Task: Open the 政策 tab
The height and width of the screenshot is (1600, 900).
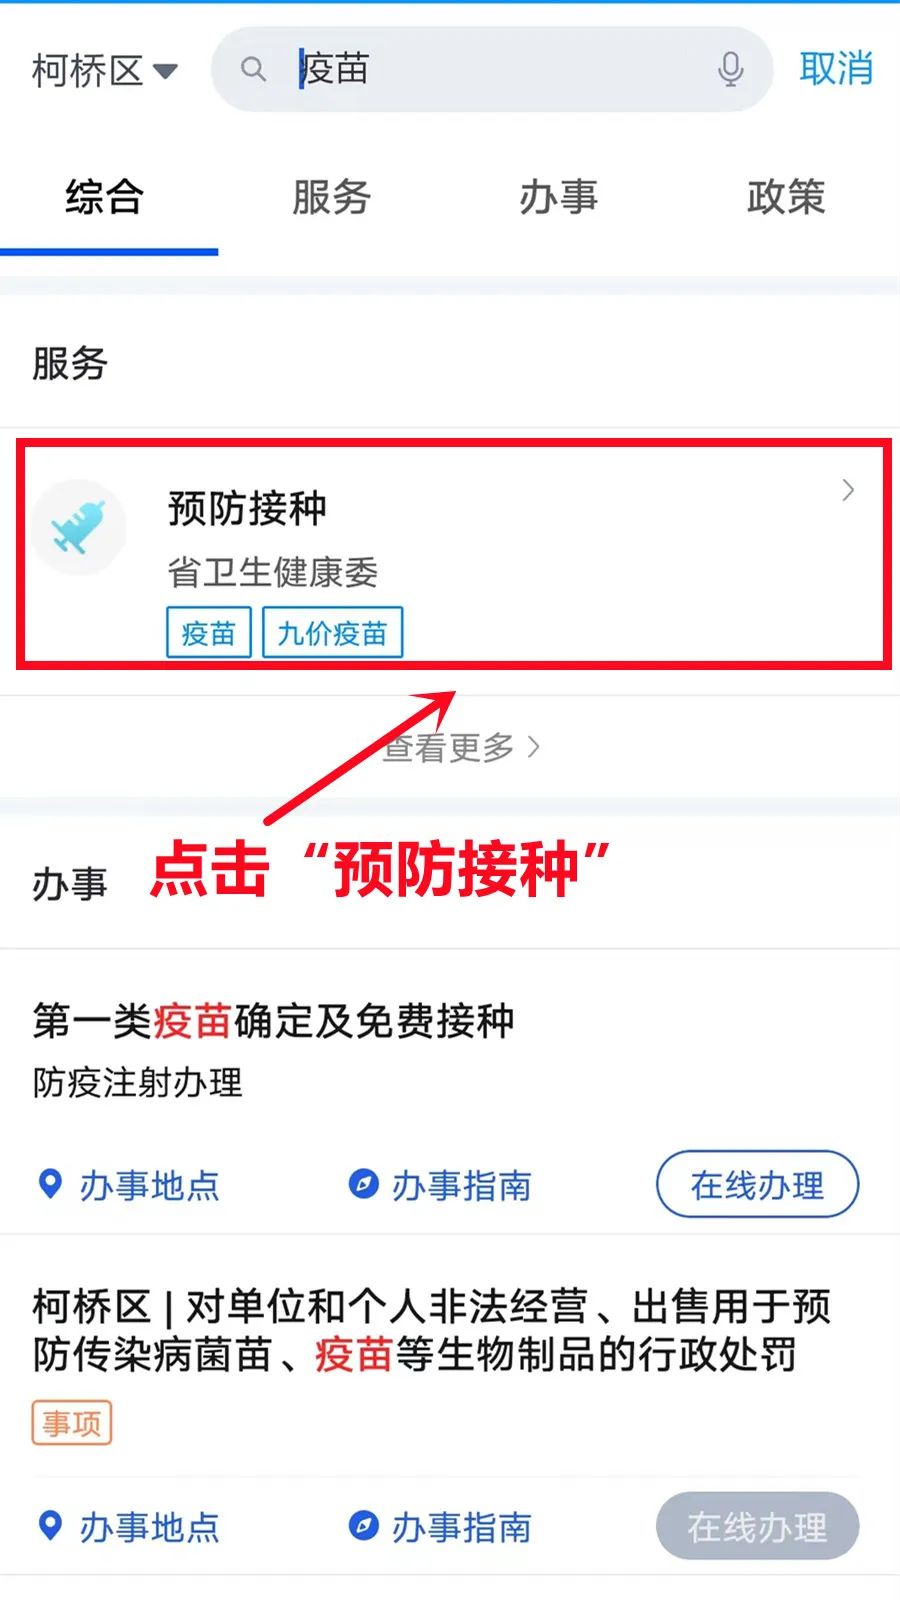Action: pos(785,197)
